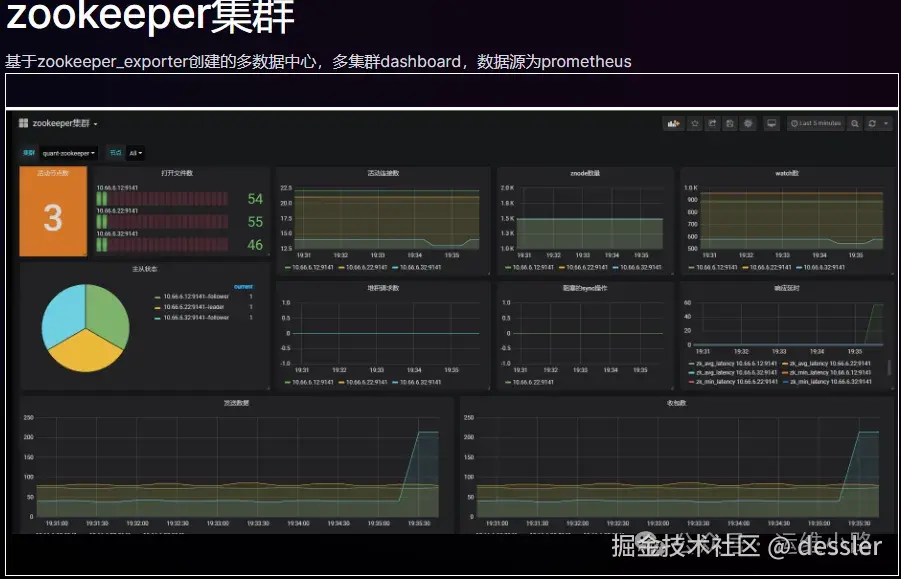Zoom out the time range with the magnifier
The height and width of the screenshot is (579, 901).
[x=855, y=123]
